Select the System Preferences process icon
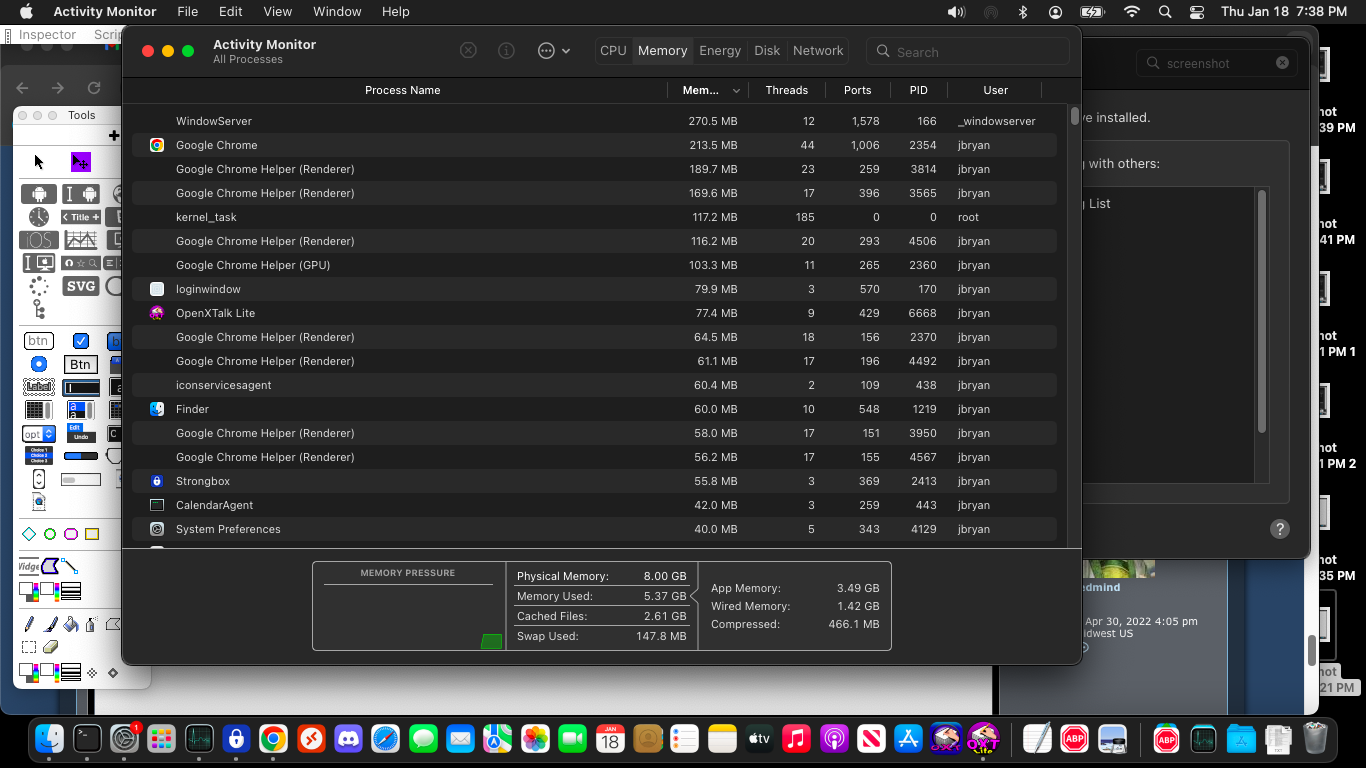Viewport: 1366px width, 768px height. pyautogui.click(x=157, y=529)
